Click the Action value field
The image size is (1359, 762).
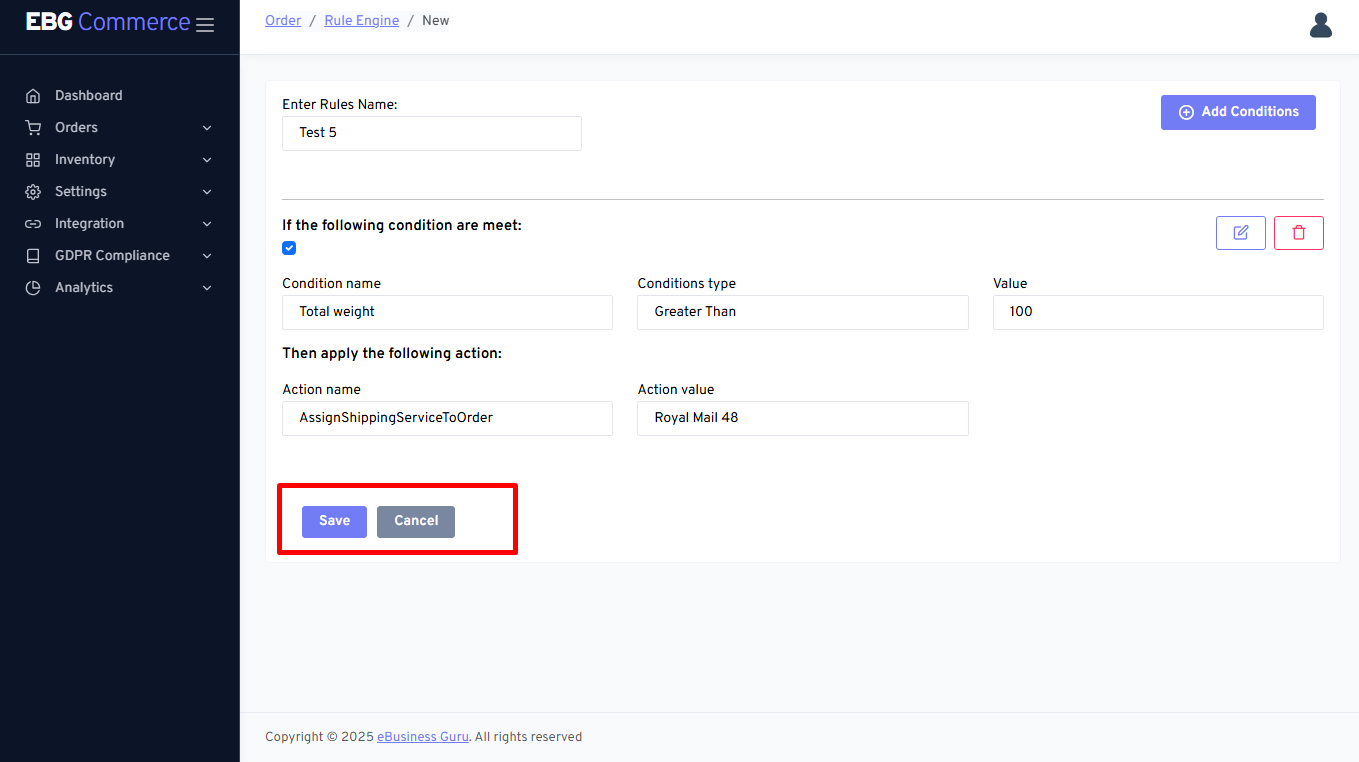(x=802, y=418)
